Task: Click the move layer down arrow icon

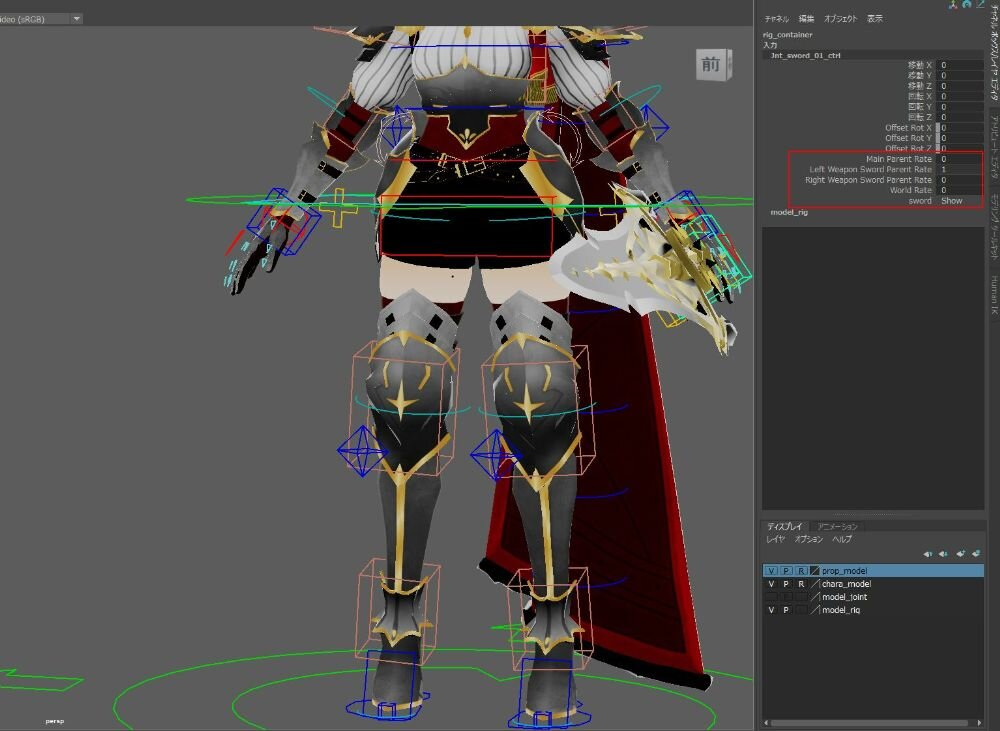Action: pyautogui.click(x=943, y=553)
